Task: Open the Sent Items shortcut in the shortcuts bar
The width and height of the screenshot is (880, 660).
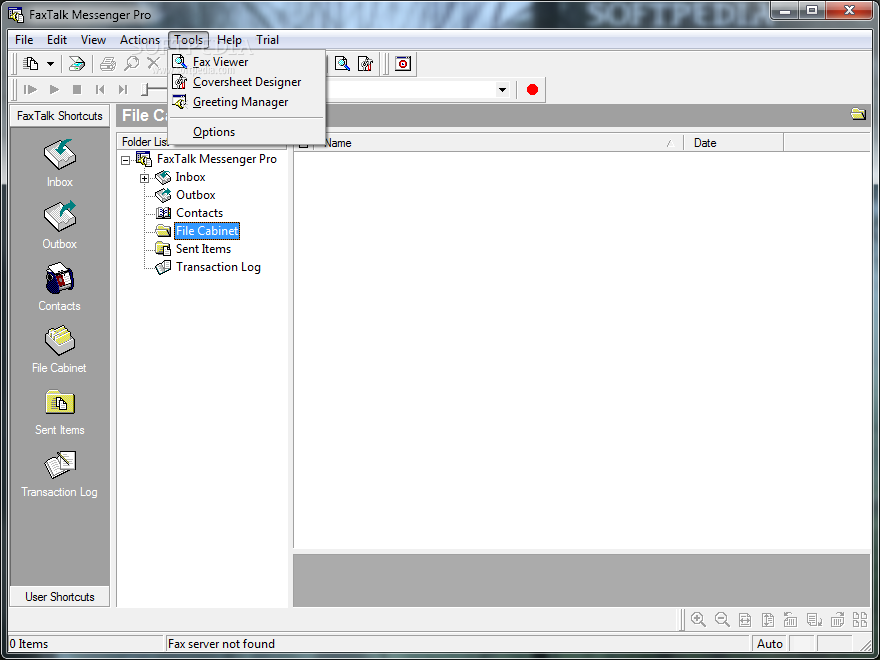Action: tap(59, 411)
